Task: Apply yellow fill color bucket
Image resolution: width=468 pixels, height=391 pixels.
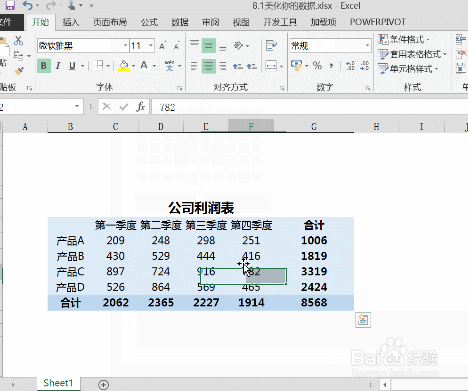Action: [123, 66]
